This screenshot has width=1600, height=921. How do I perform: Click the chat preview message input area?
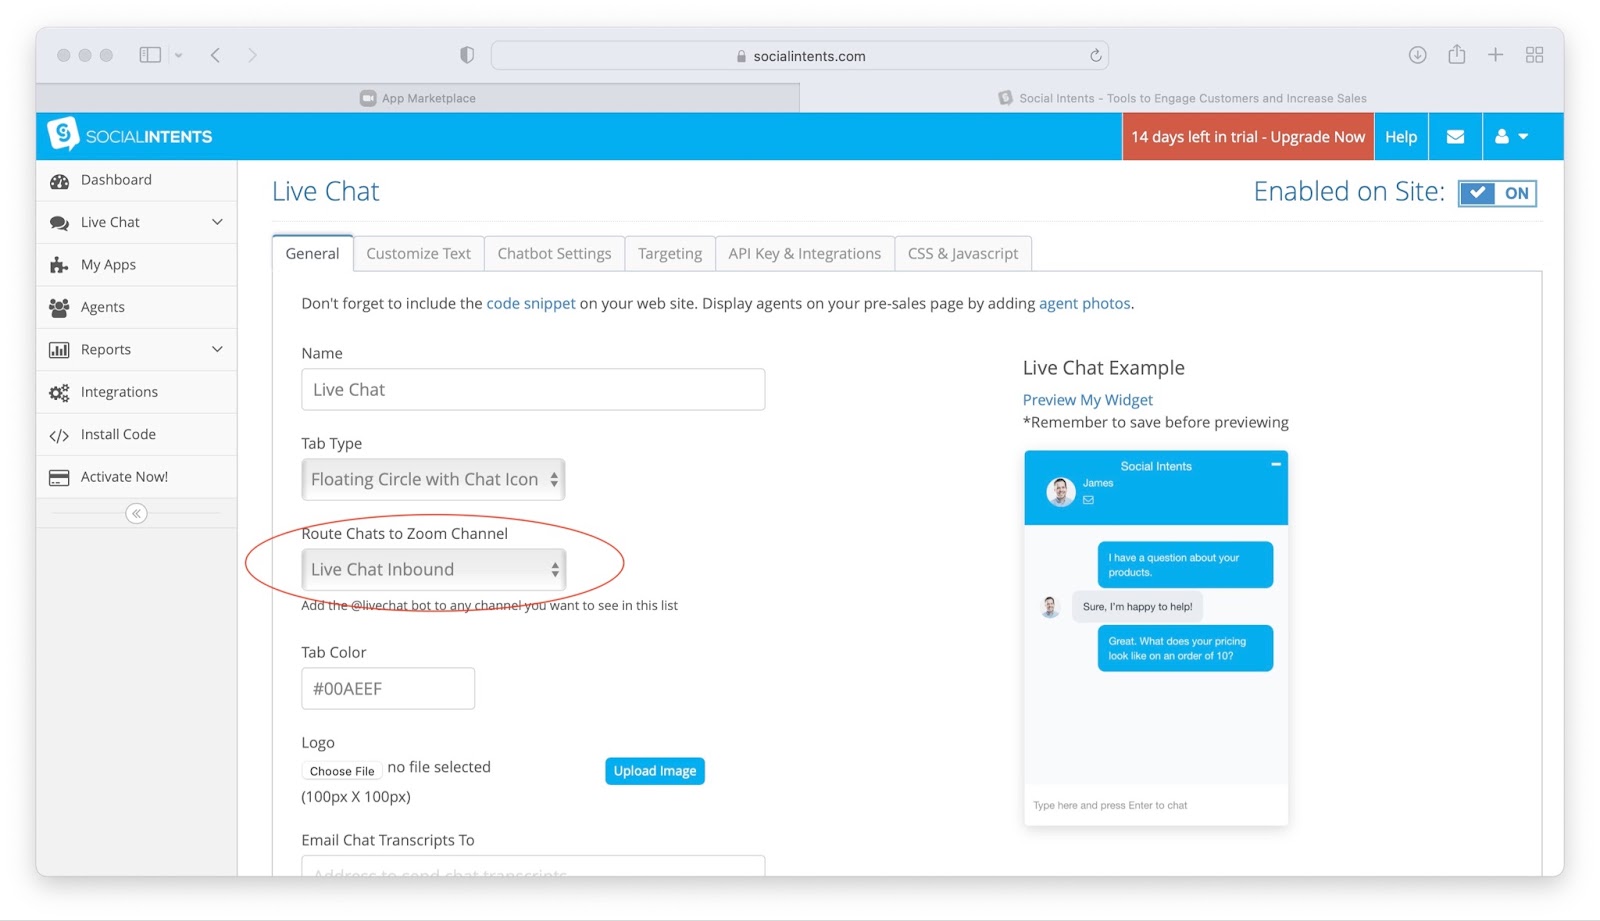pyautogui.click(x=1156, y=805)
